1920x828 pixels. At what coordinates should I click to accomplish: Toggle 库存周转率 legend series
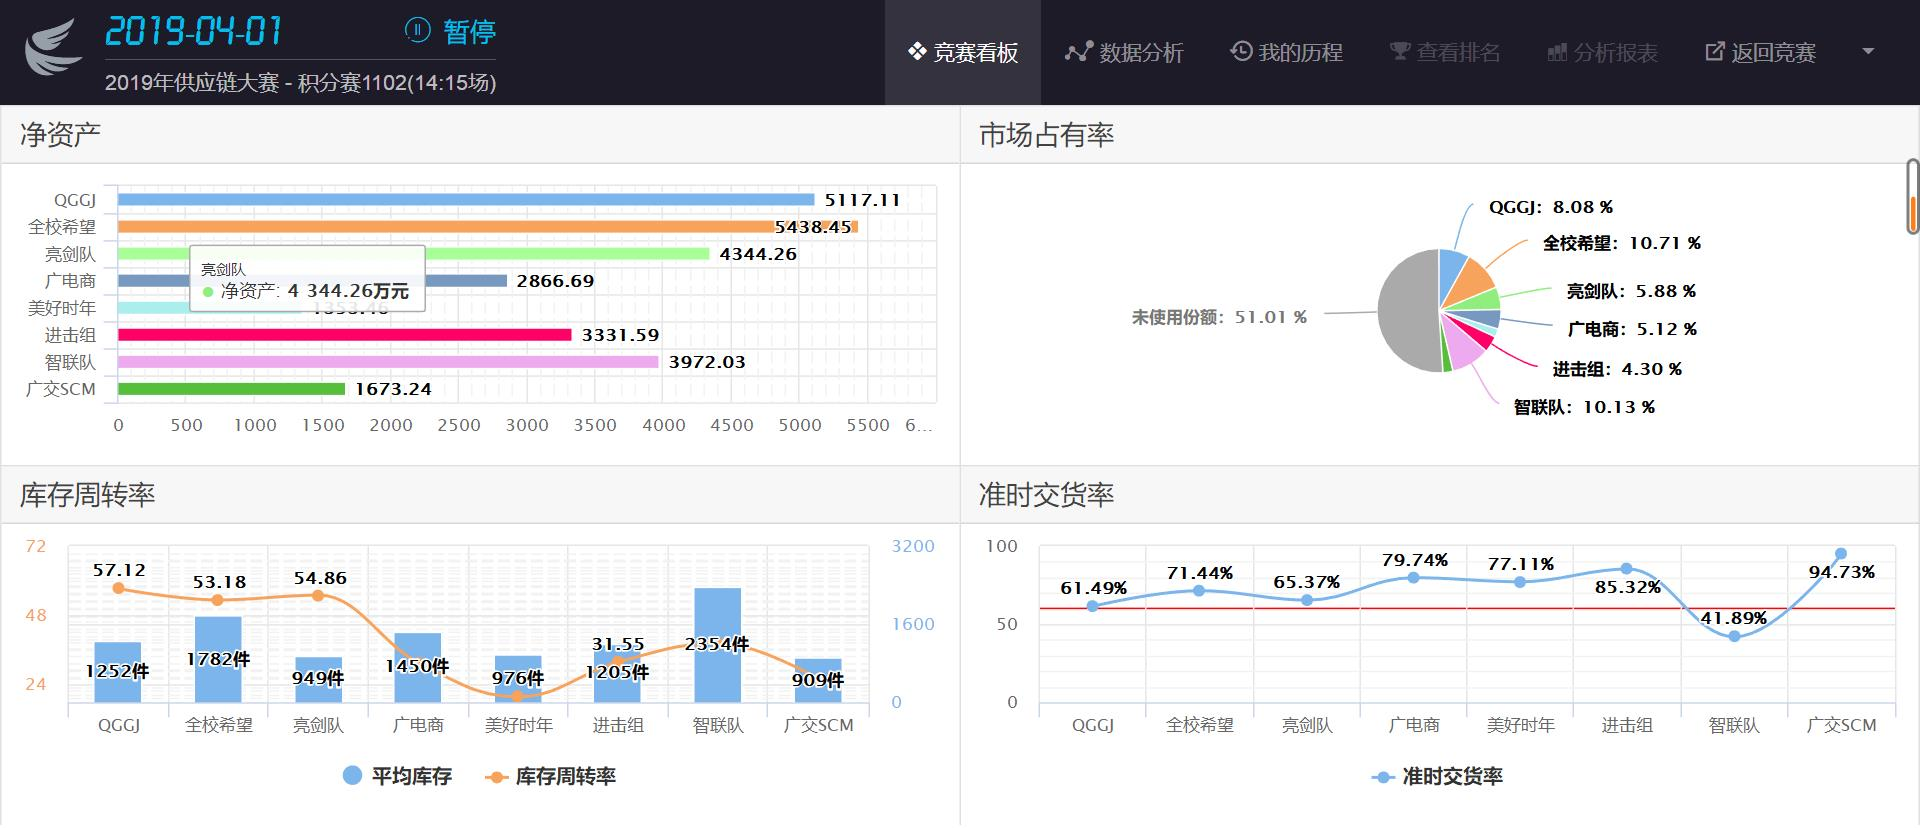point(551,776)
